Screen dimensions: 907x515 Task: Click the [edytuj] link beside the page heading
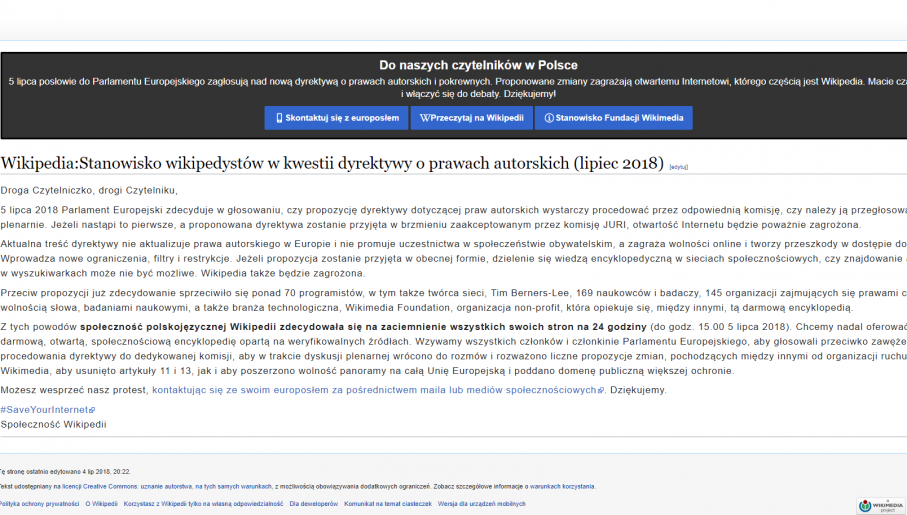[679, 167]
